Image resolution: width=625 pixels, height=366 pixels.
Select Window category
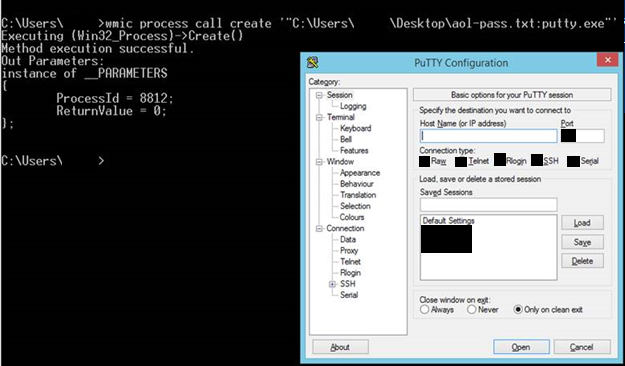point(340,162)
